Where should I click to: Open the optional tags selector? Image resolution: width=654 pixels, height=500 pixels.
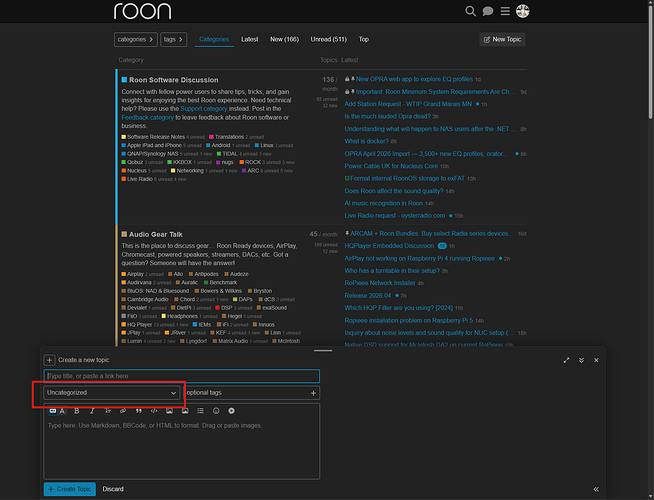pyautogui.click(x=252, y=393)
